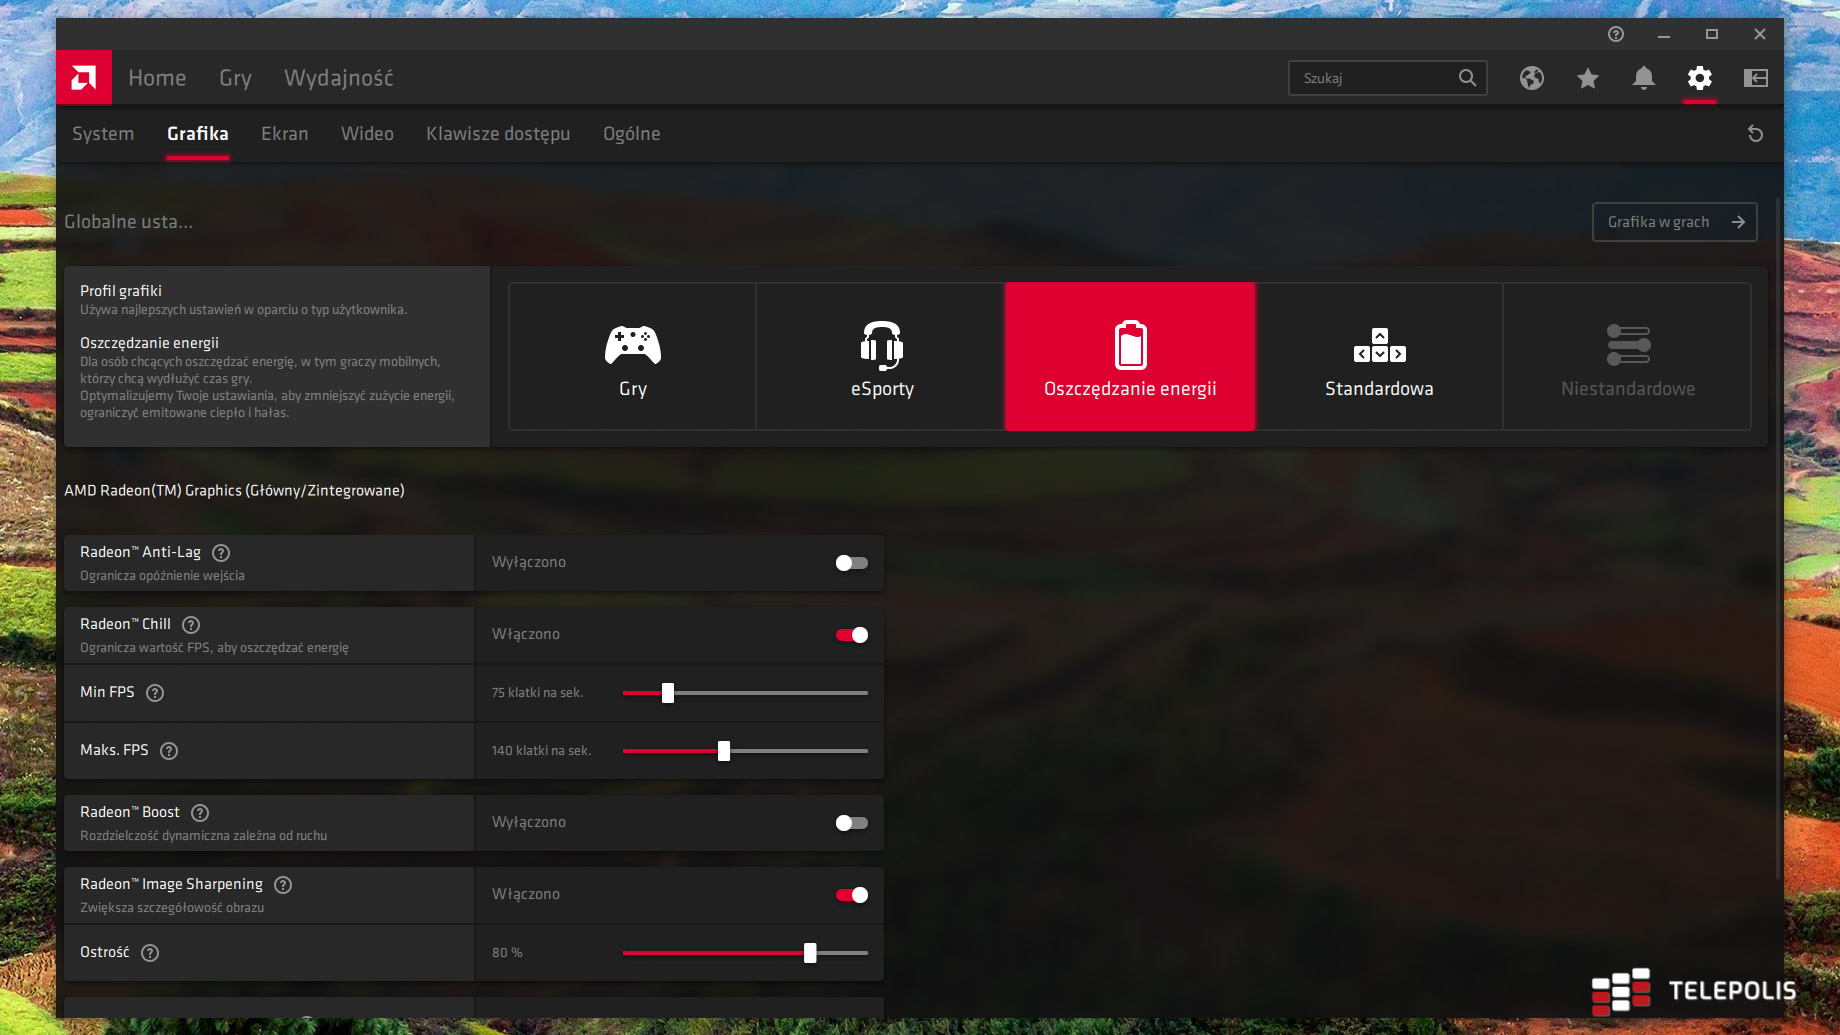Screen dimensions: 1840x1035
Task: Enable the Radeon Anti-Lag toggle
Action: pos(851,563)
